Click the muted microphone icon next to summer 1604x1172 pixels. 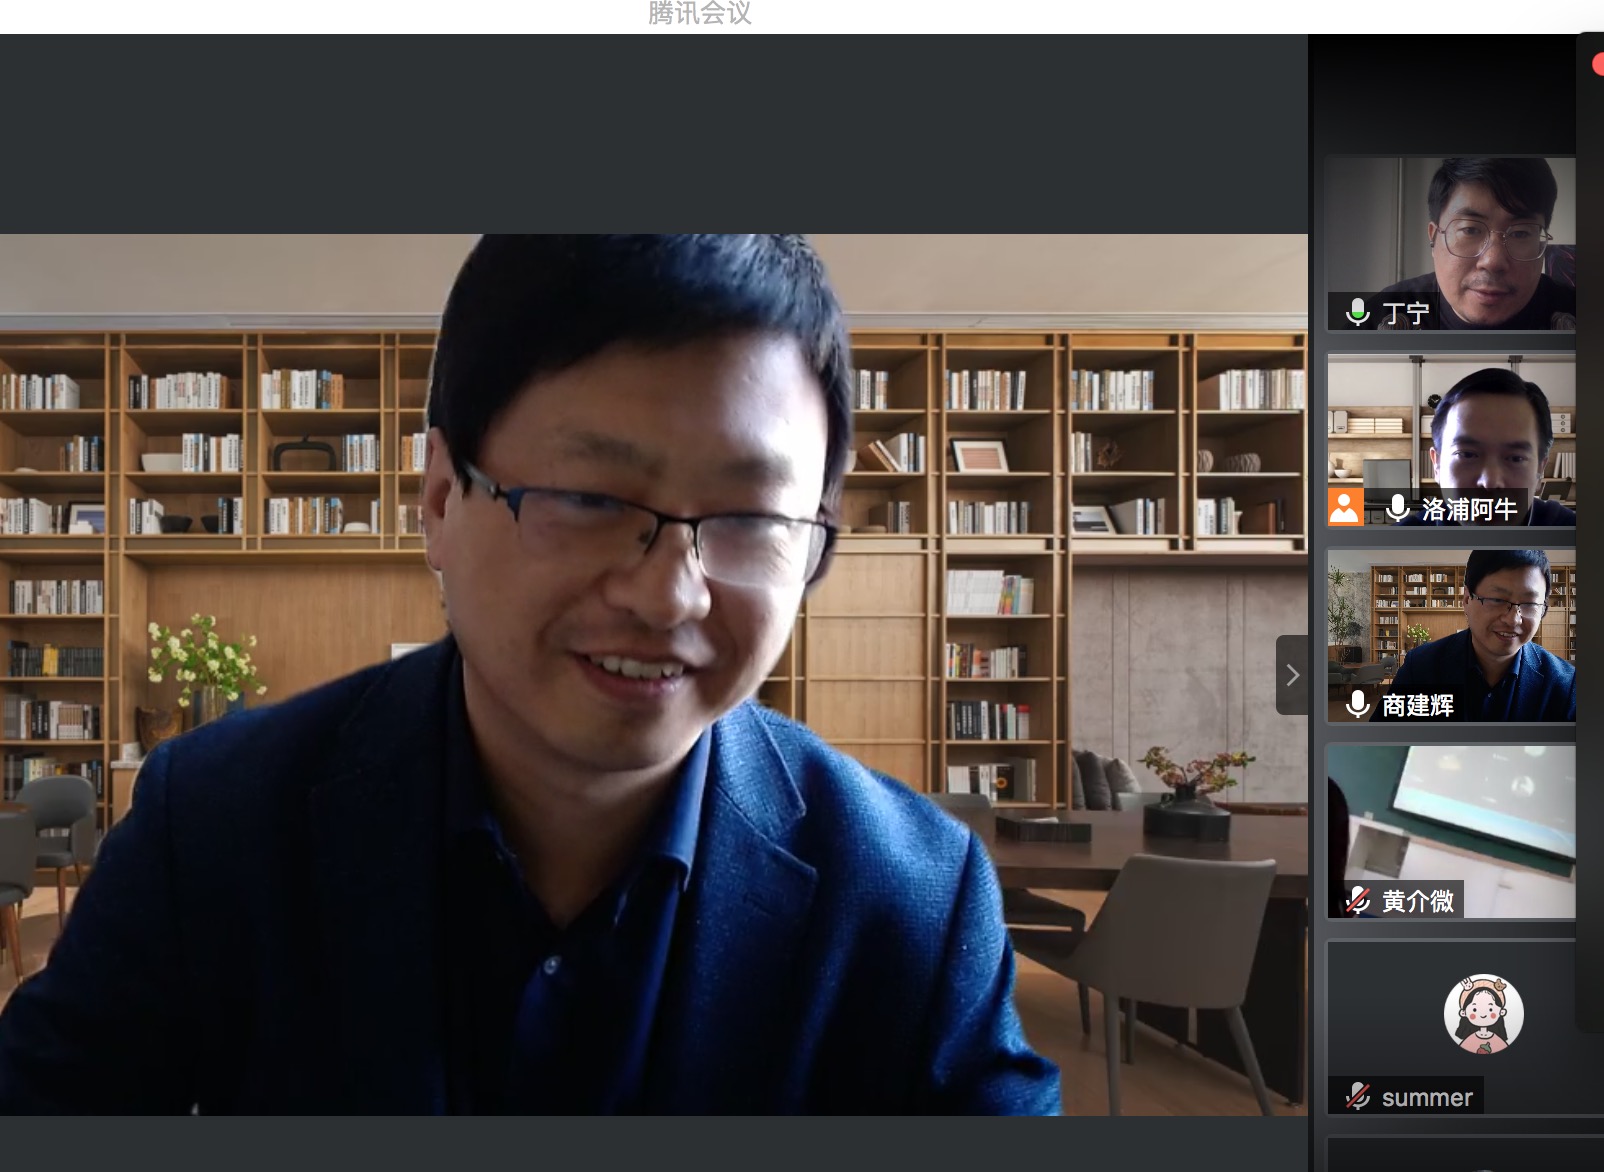pyautogui.click(x=1357, y=1096)
